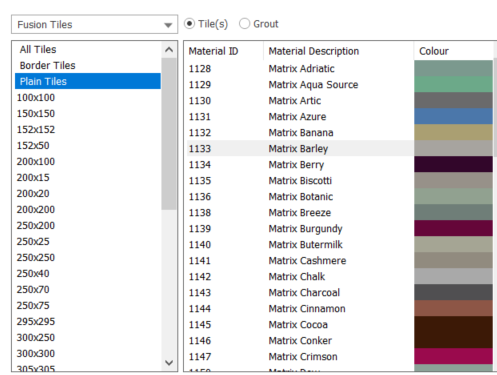Select the Matrix Breeze row
Screen dimensions: 497x375
click(340, 212)
